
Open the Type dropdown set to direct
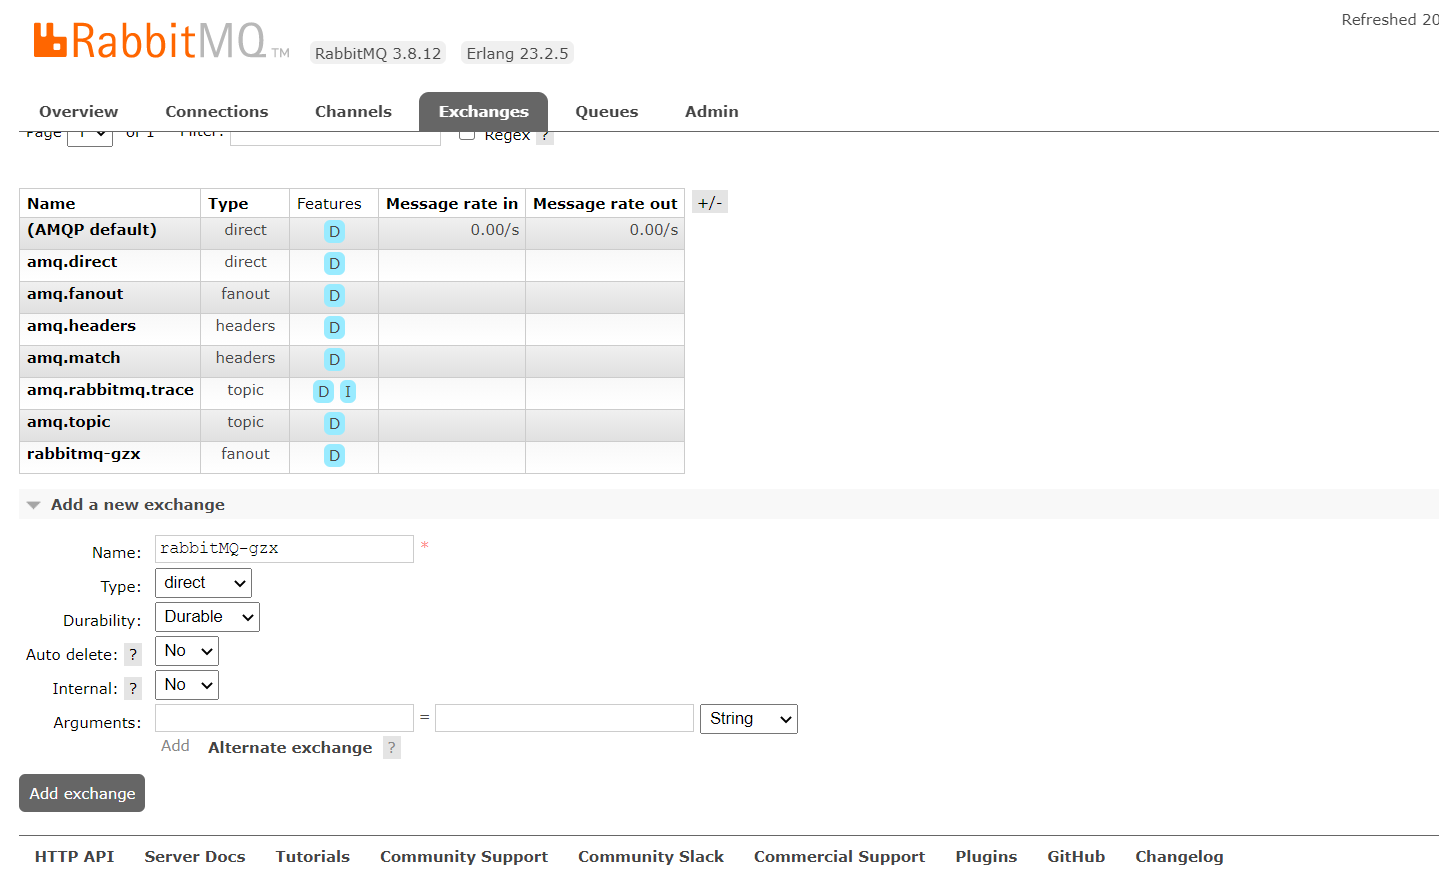(x=203, y=583)
